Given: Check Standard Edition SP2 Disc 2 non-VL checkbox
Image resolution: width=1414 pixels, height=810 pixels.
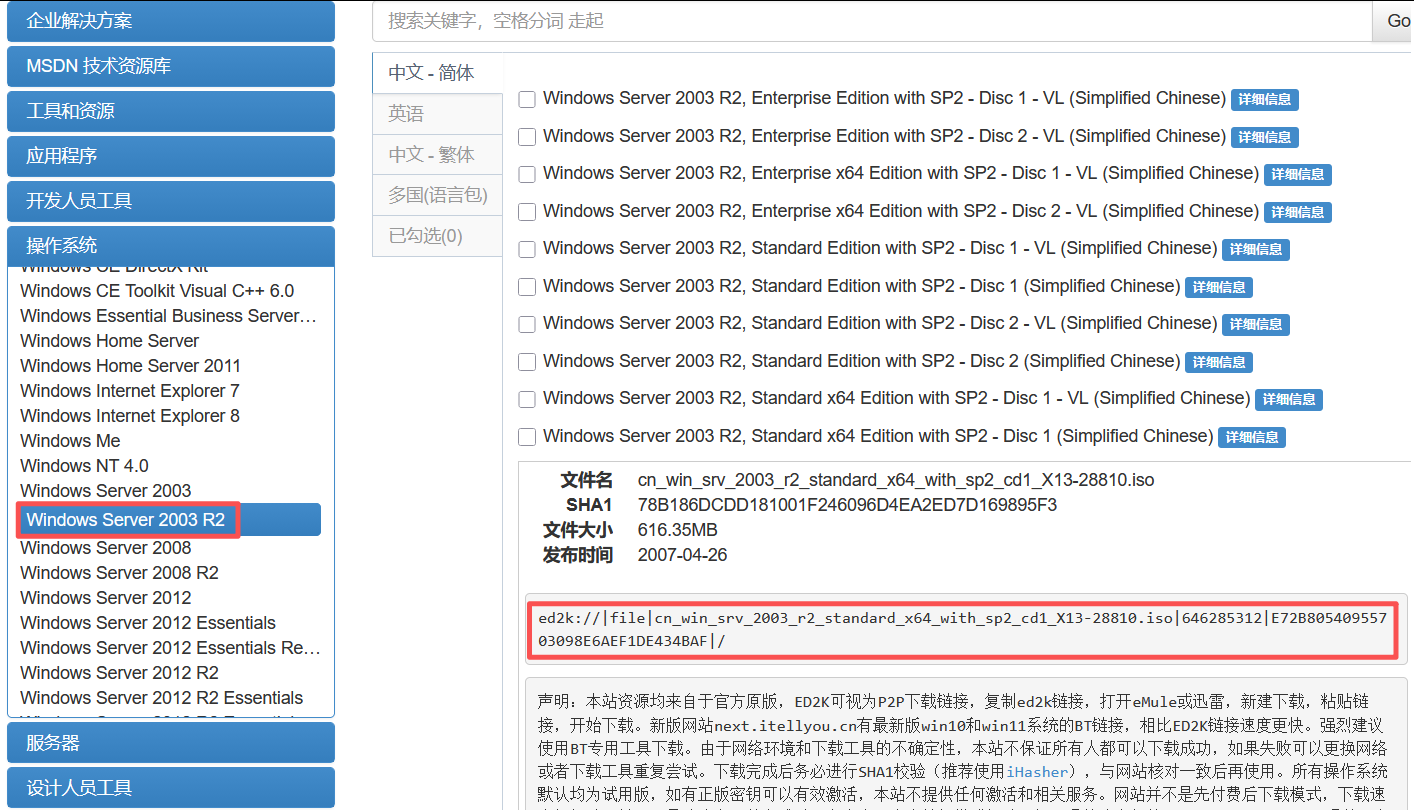Looking at the screenshot, I should [527, 362].
